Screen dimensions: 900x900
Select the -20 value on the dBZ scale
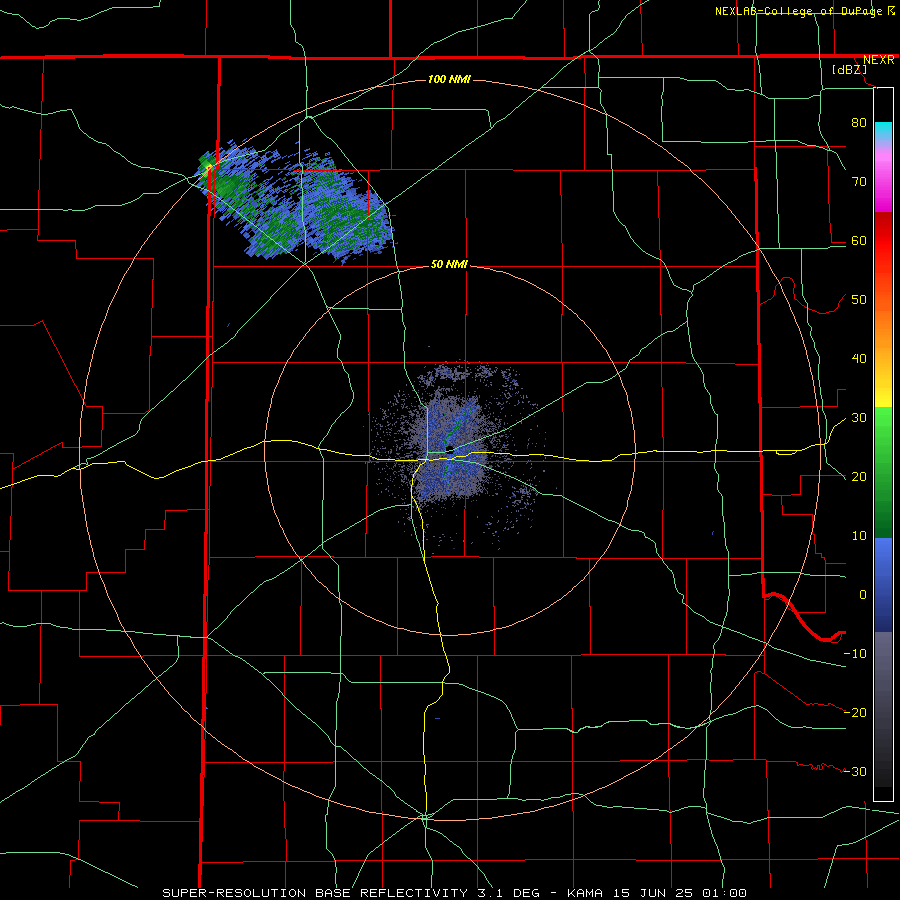[855, 713]
